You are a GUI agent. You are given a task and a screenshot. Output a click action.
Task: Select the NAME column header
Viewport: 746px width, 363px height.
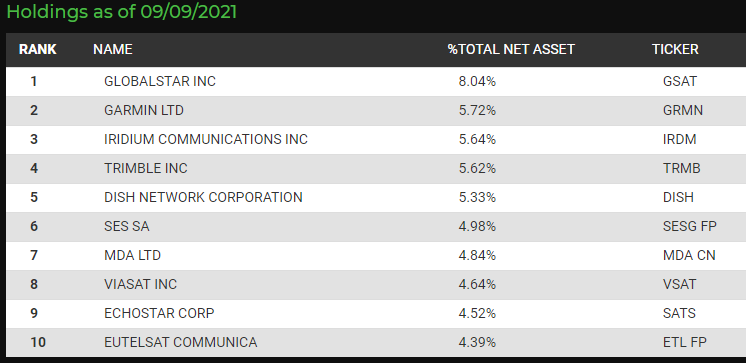click(113, 49)
